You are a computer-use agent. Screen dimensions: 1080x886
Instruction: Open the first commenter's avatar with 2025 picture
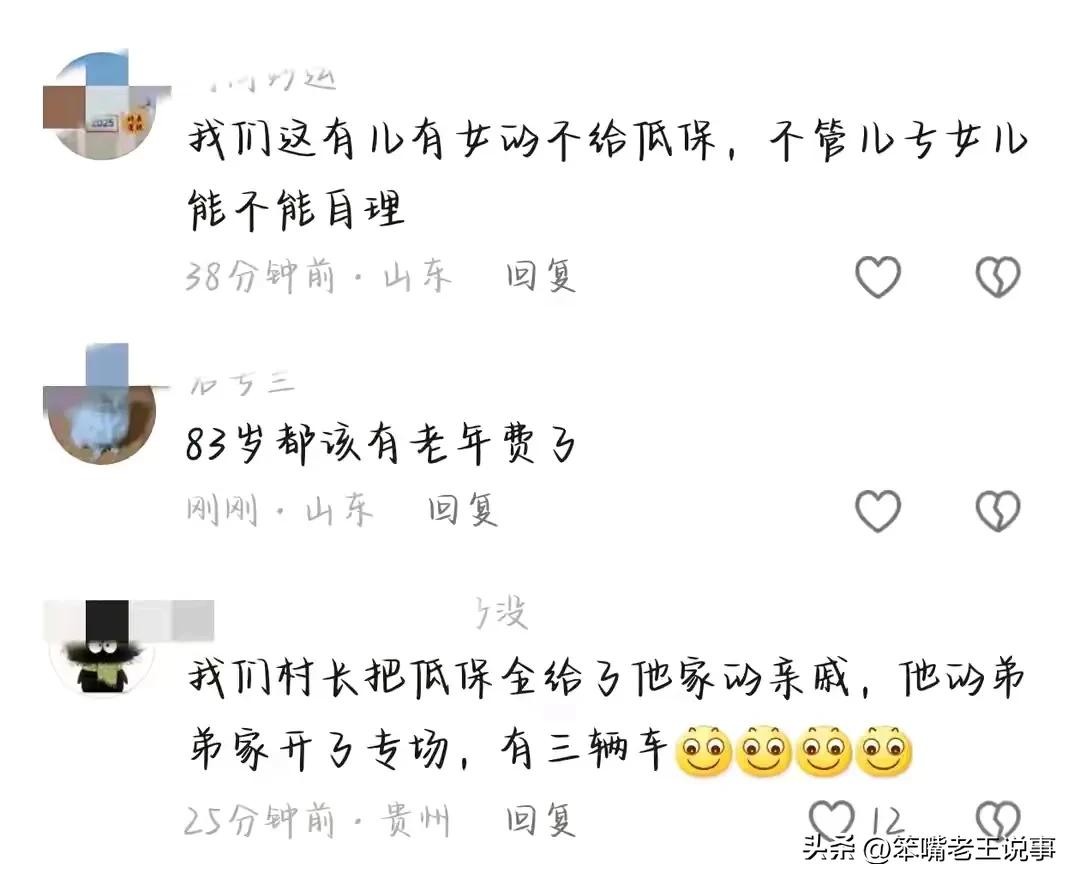(103, 105)
